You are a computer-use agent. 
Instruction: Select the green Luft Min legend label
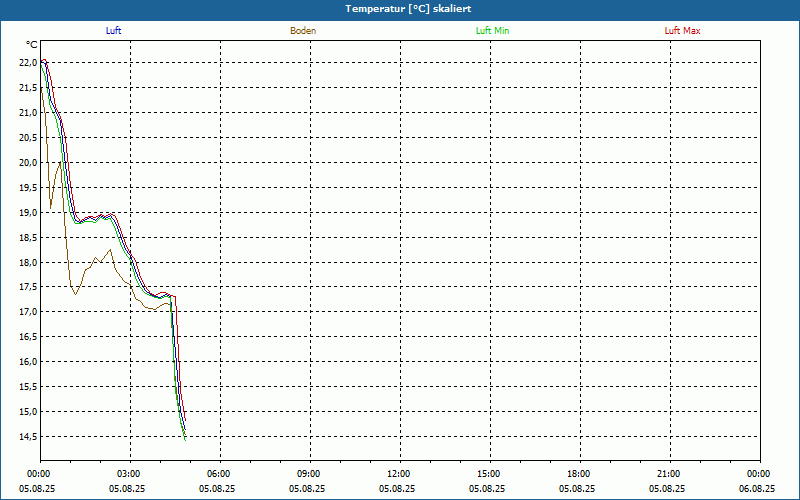[492, 31]
